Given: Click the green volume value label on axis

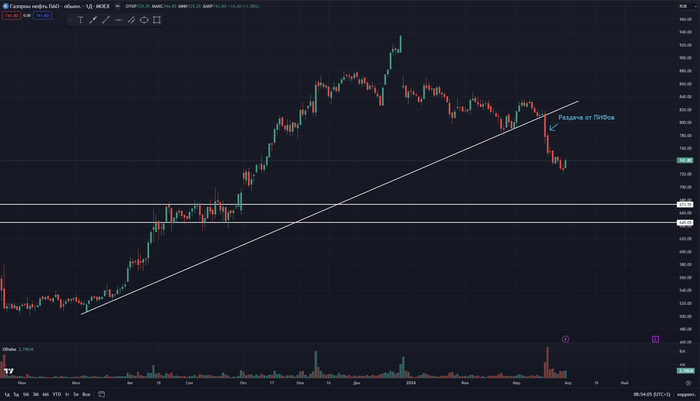Looking at the screenshot, I should pyautogui.click(x=685, y=371).
